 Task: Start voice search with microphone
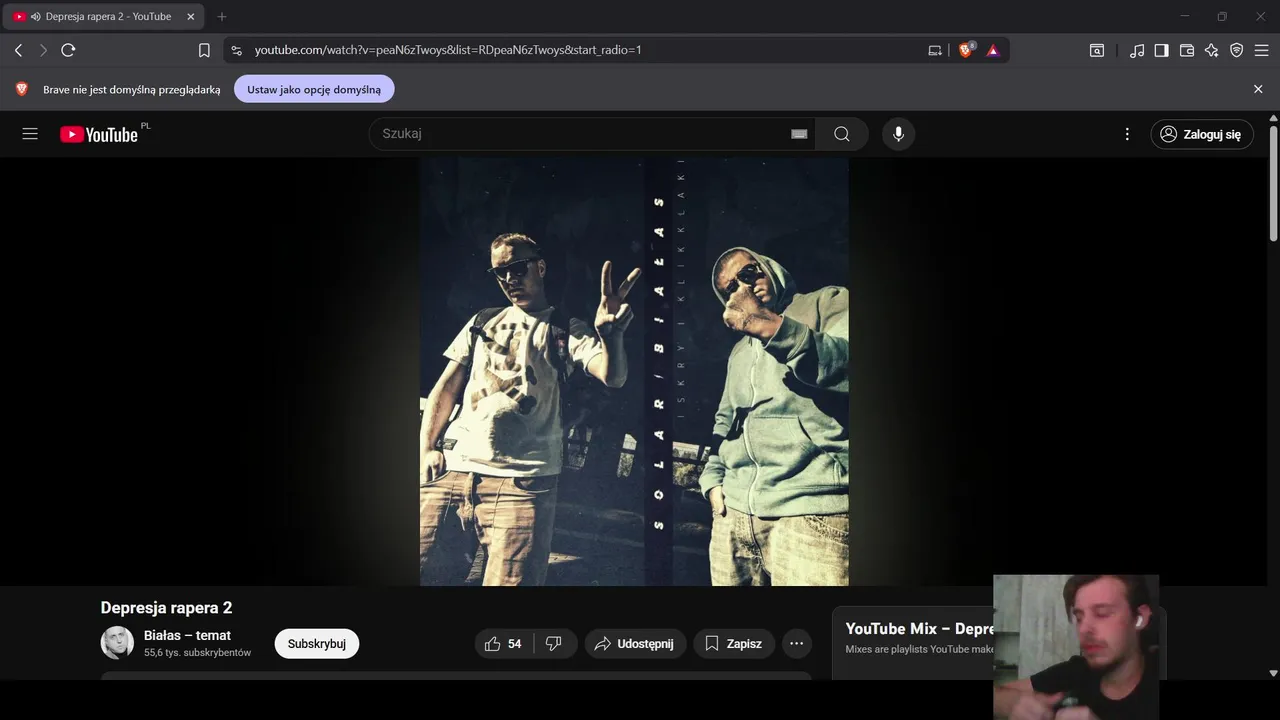pyautogui.click(x=898, y=134)
